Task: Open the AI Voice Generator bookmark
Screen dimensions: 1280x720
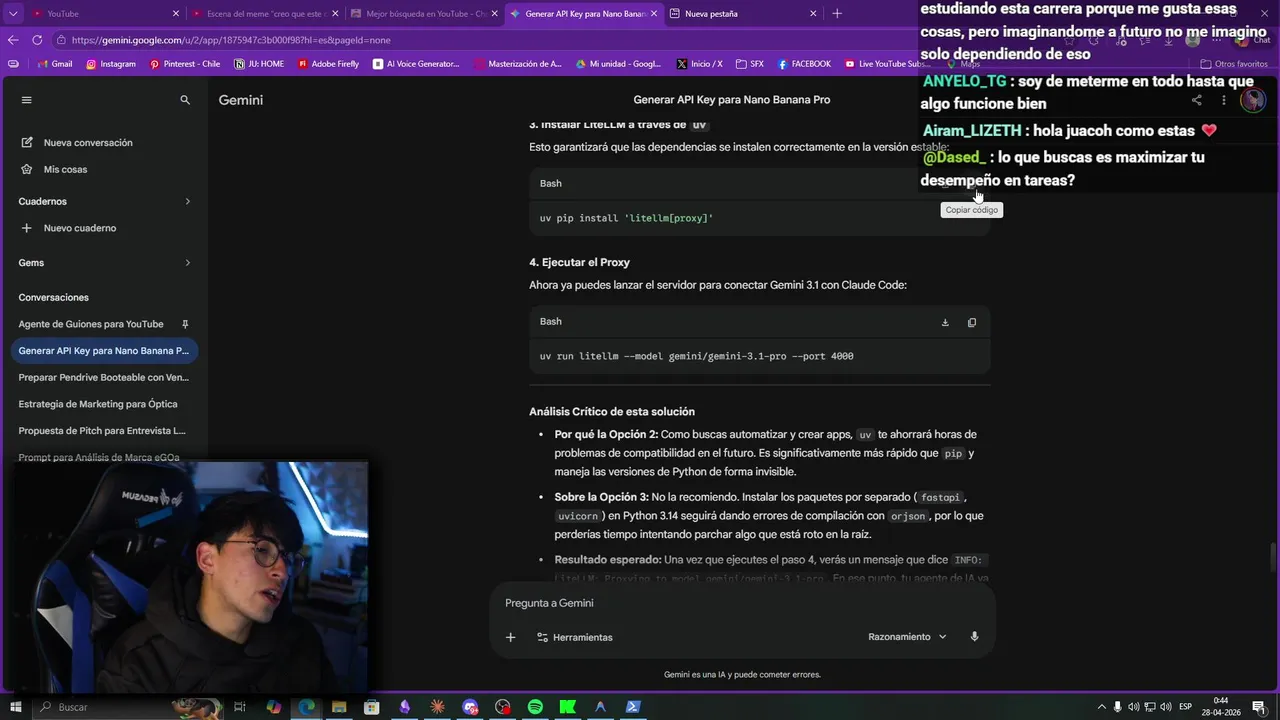Action: coord(416,64)
